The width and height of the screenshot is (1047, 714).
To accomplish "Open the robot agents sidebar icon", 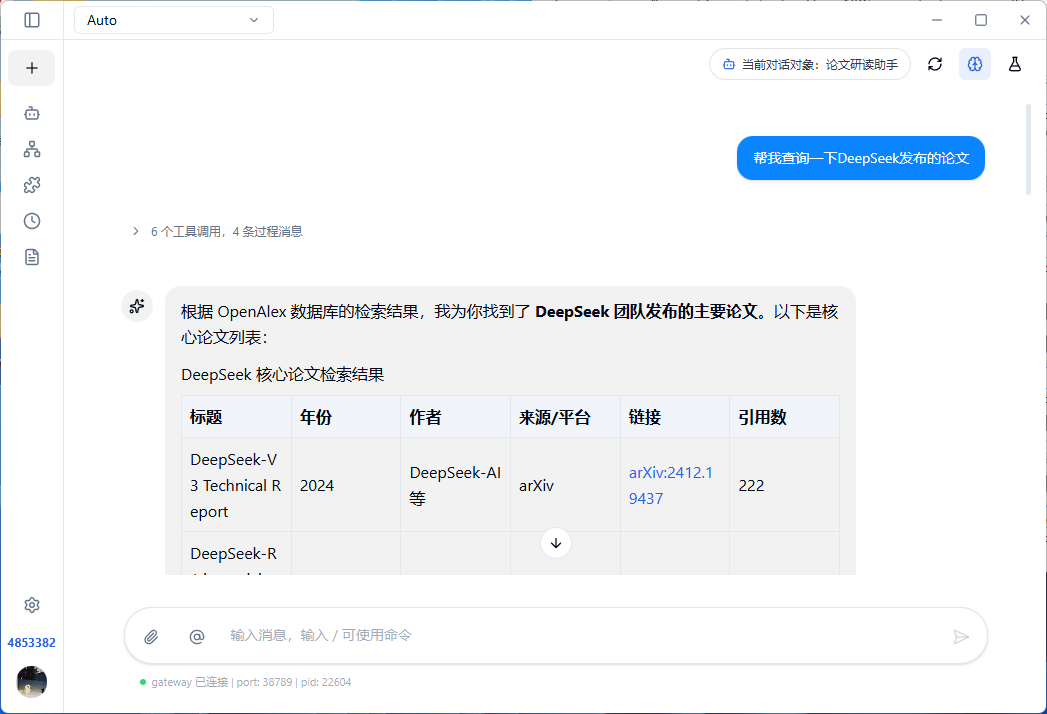I will tap(32, 113).
